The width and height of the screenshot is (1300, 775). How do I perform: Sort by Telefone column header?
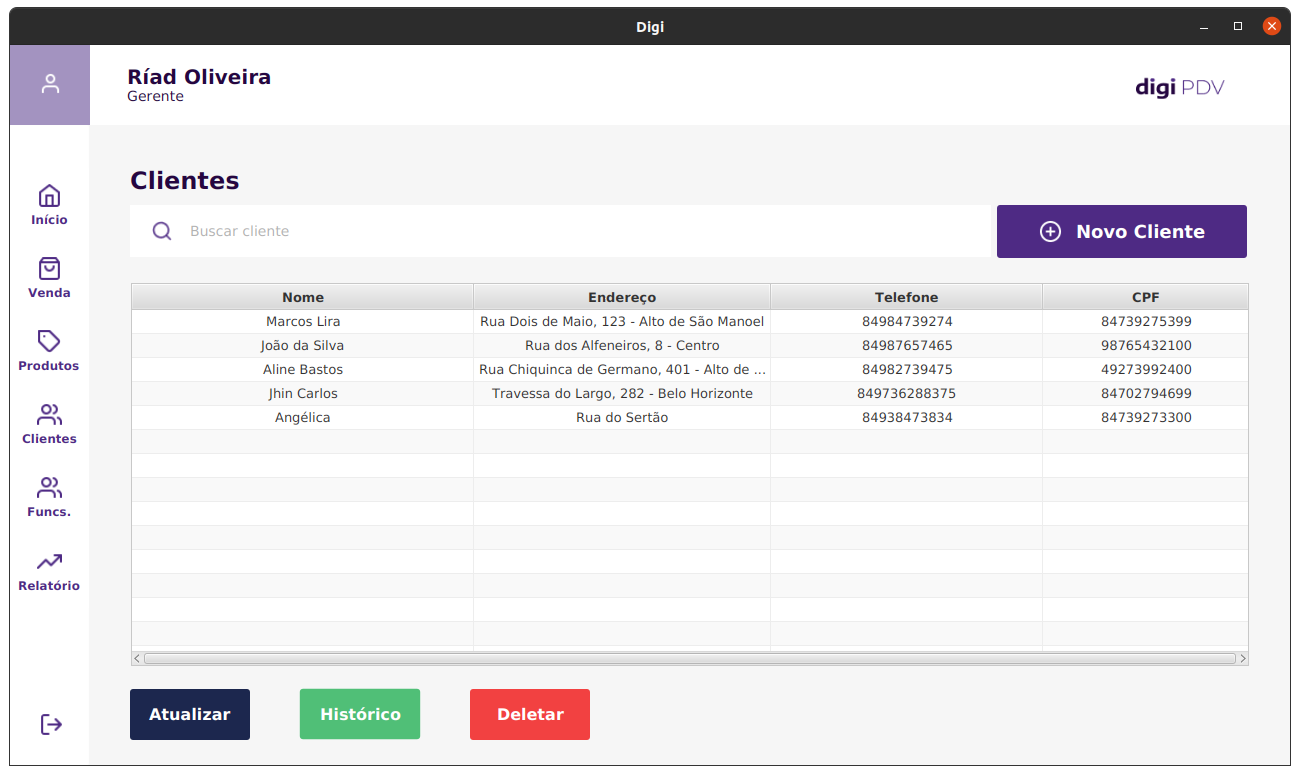tap(907, 297)
